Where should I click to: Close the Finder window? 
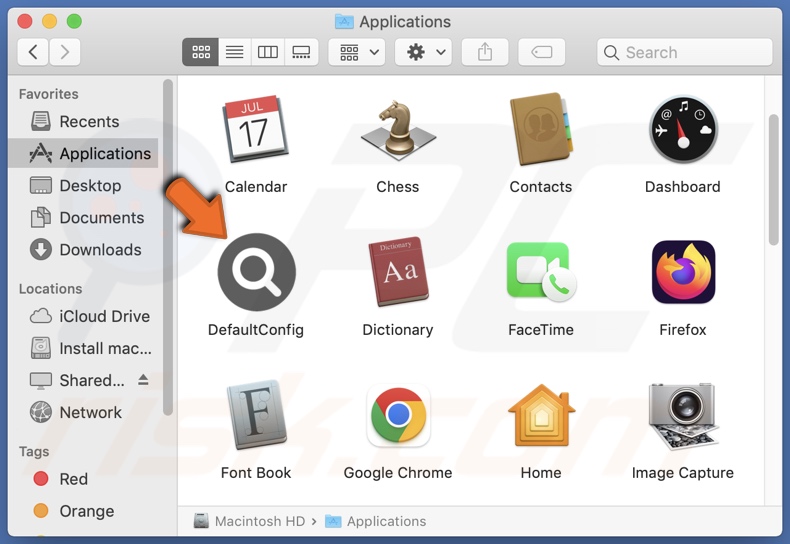pos(25,21)
